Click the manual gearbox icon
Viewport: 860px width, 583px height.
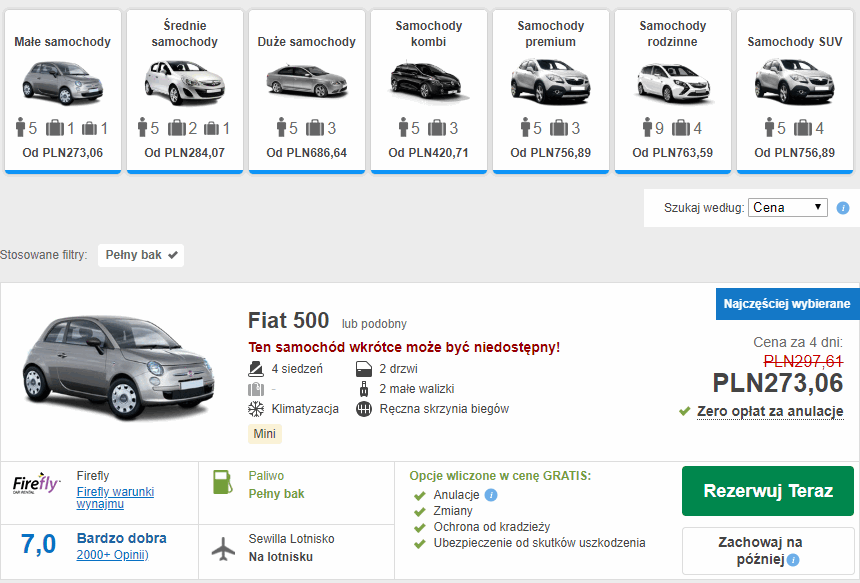[364, 409]
